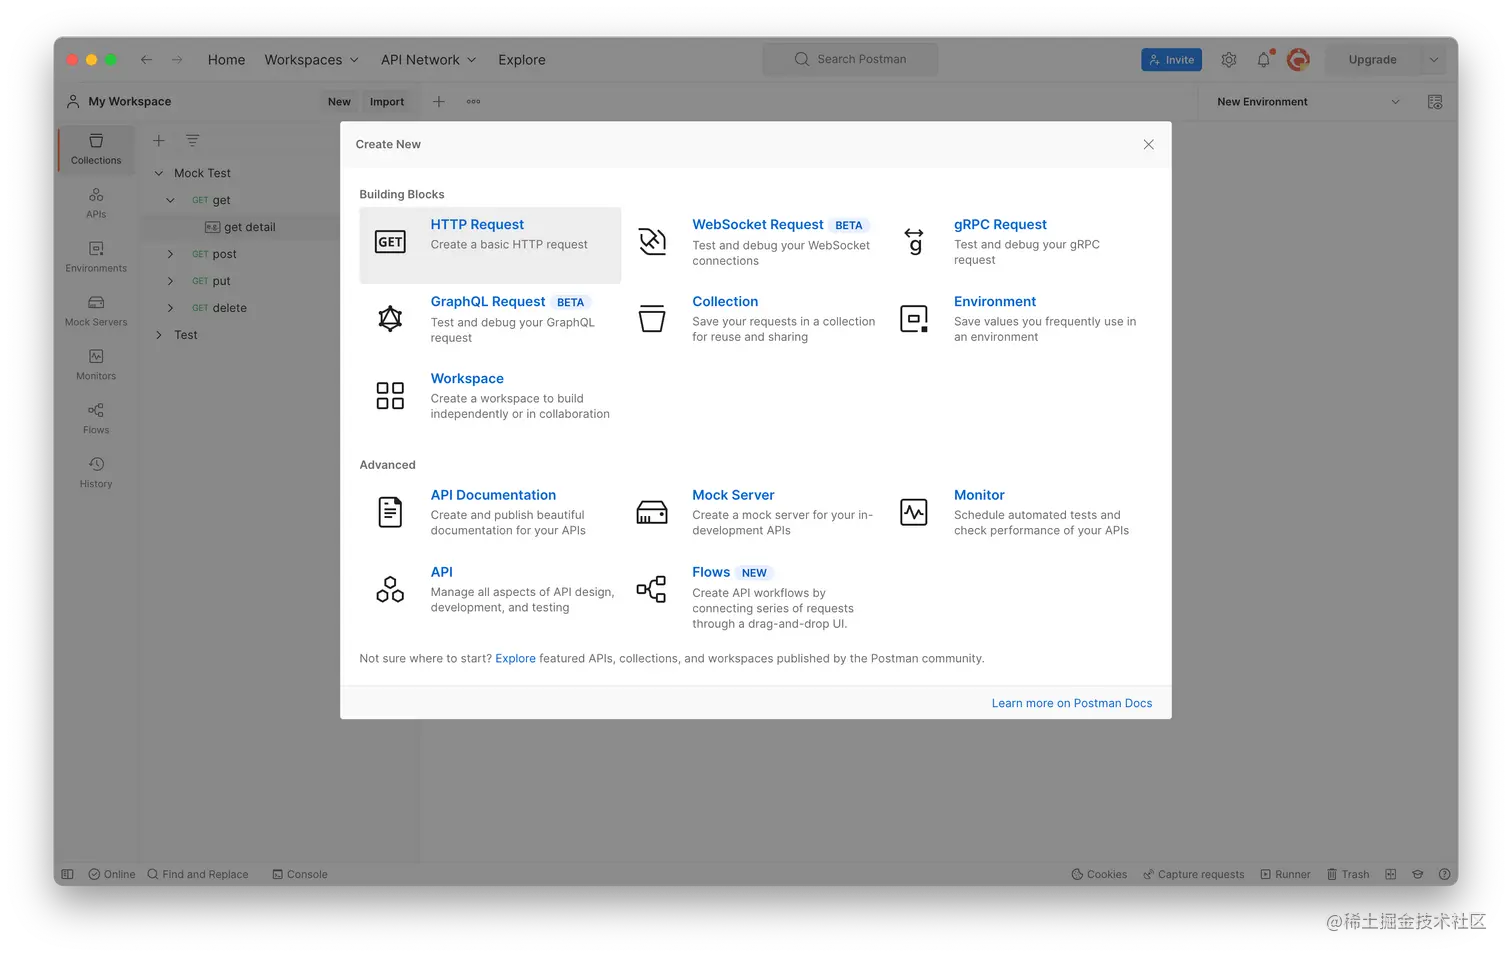
Task: Click the filter icon in collections panel
Action: coord(193,141)
